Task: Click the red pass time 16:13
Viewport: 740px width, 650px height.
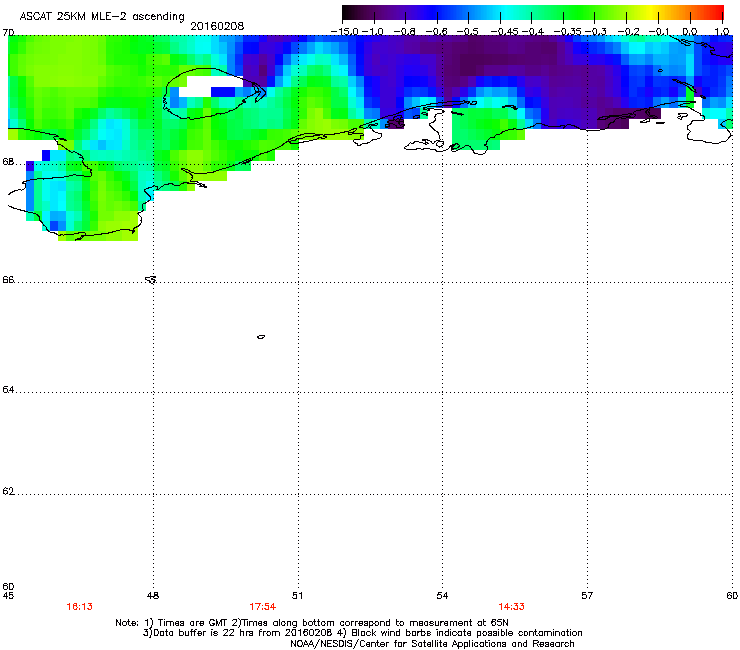Action: (79, 607)
